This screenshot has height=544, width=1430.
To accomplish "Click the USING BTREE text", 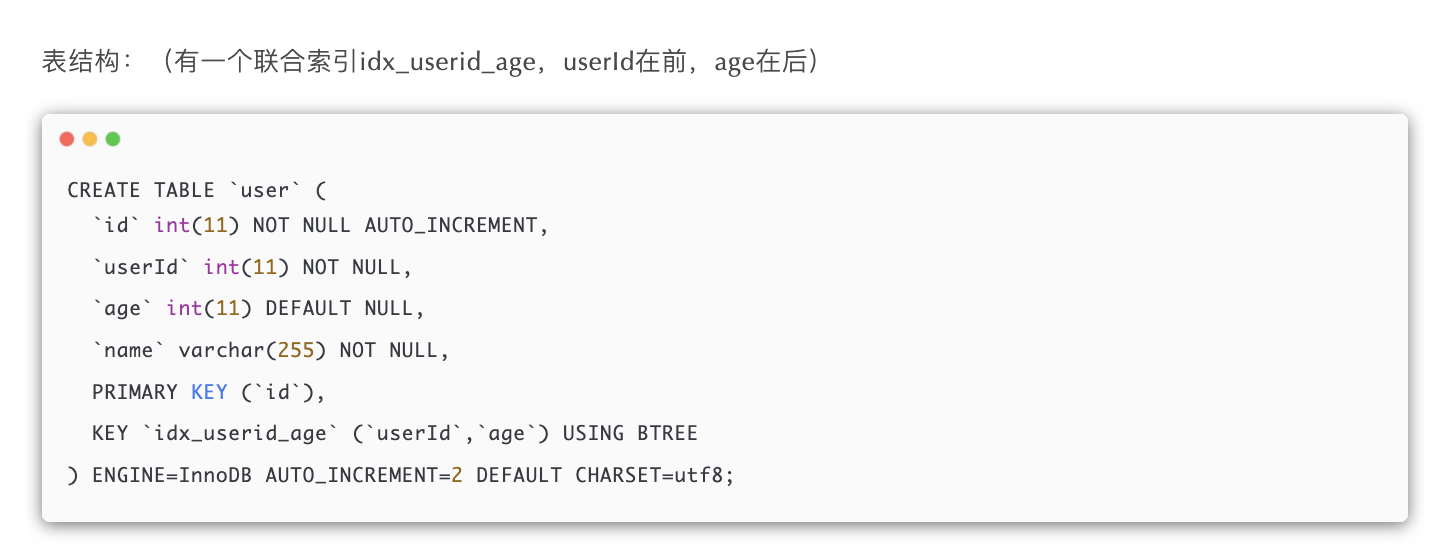I will [630, 433].
